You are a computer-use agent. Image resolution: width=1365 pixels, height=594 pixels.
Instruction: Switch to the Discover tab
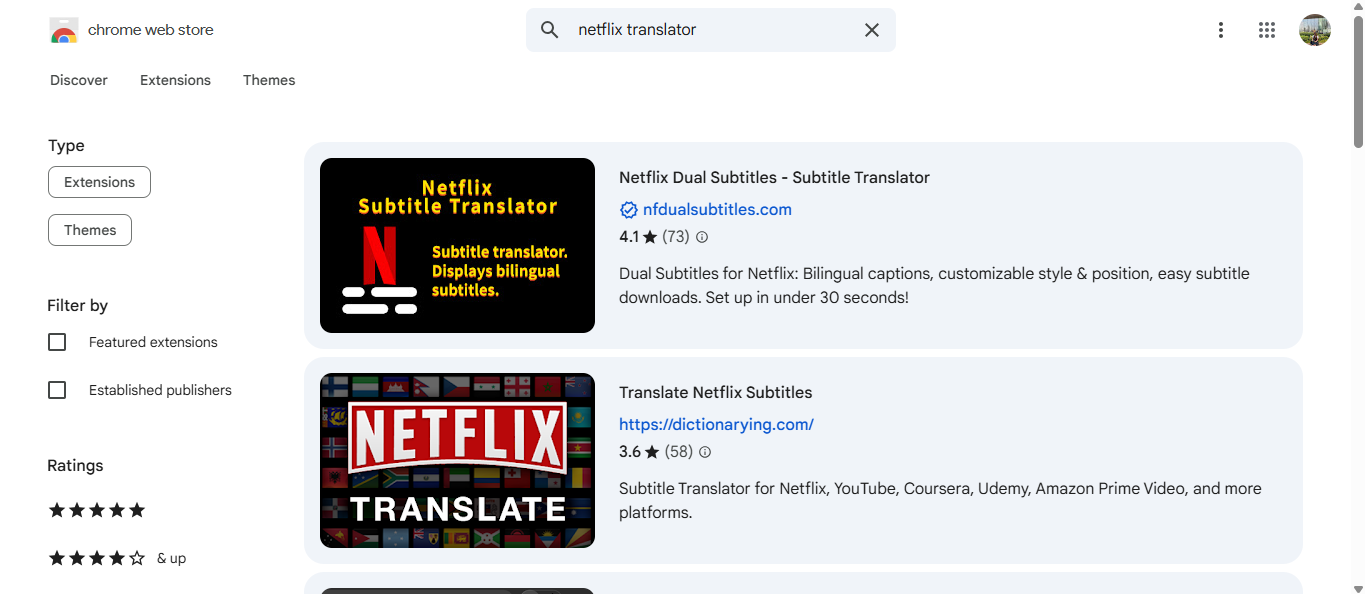coord(78,80)
